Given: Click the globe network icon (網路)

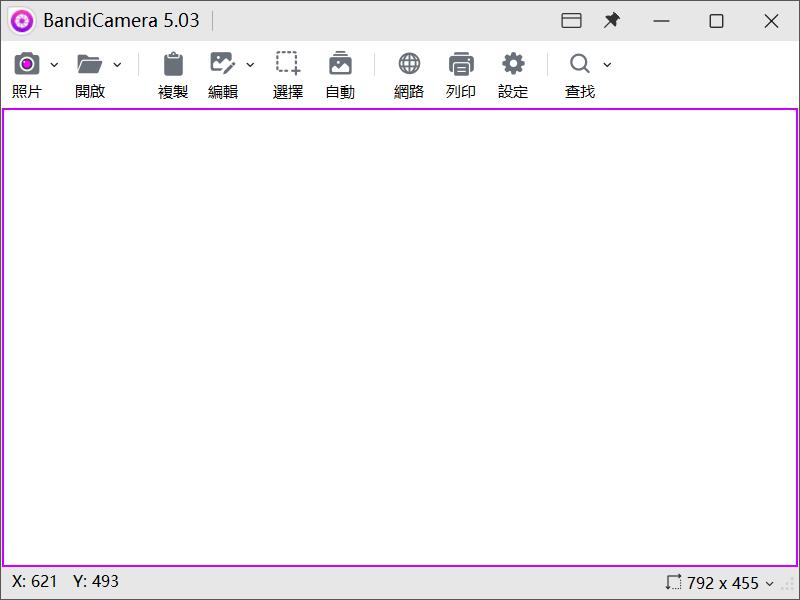Looking at the screenshot, I should pos(409,65).
